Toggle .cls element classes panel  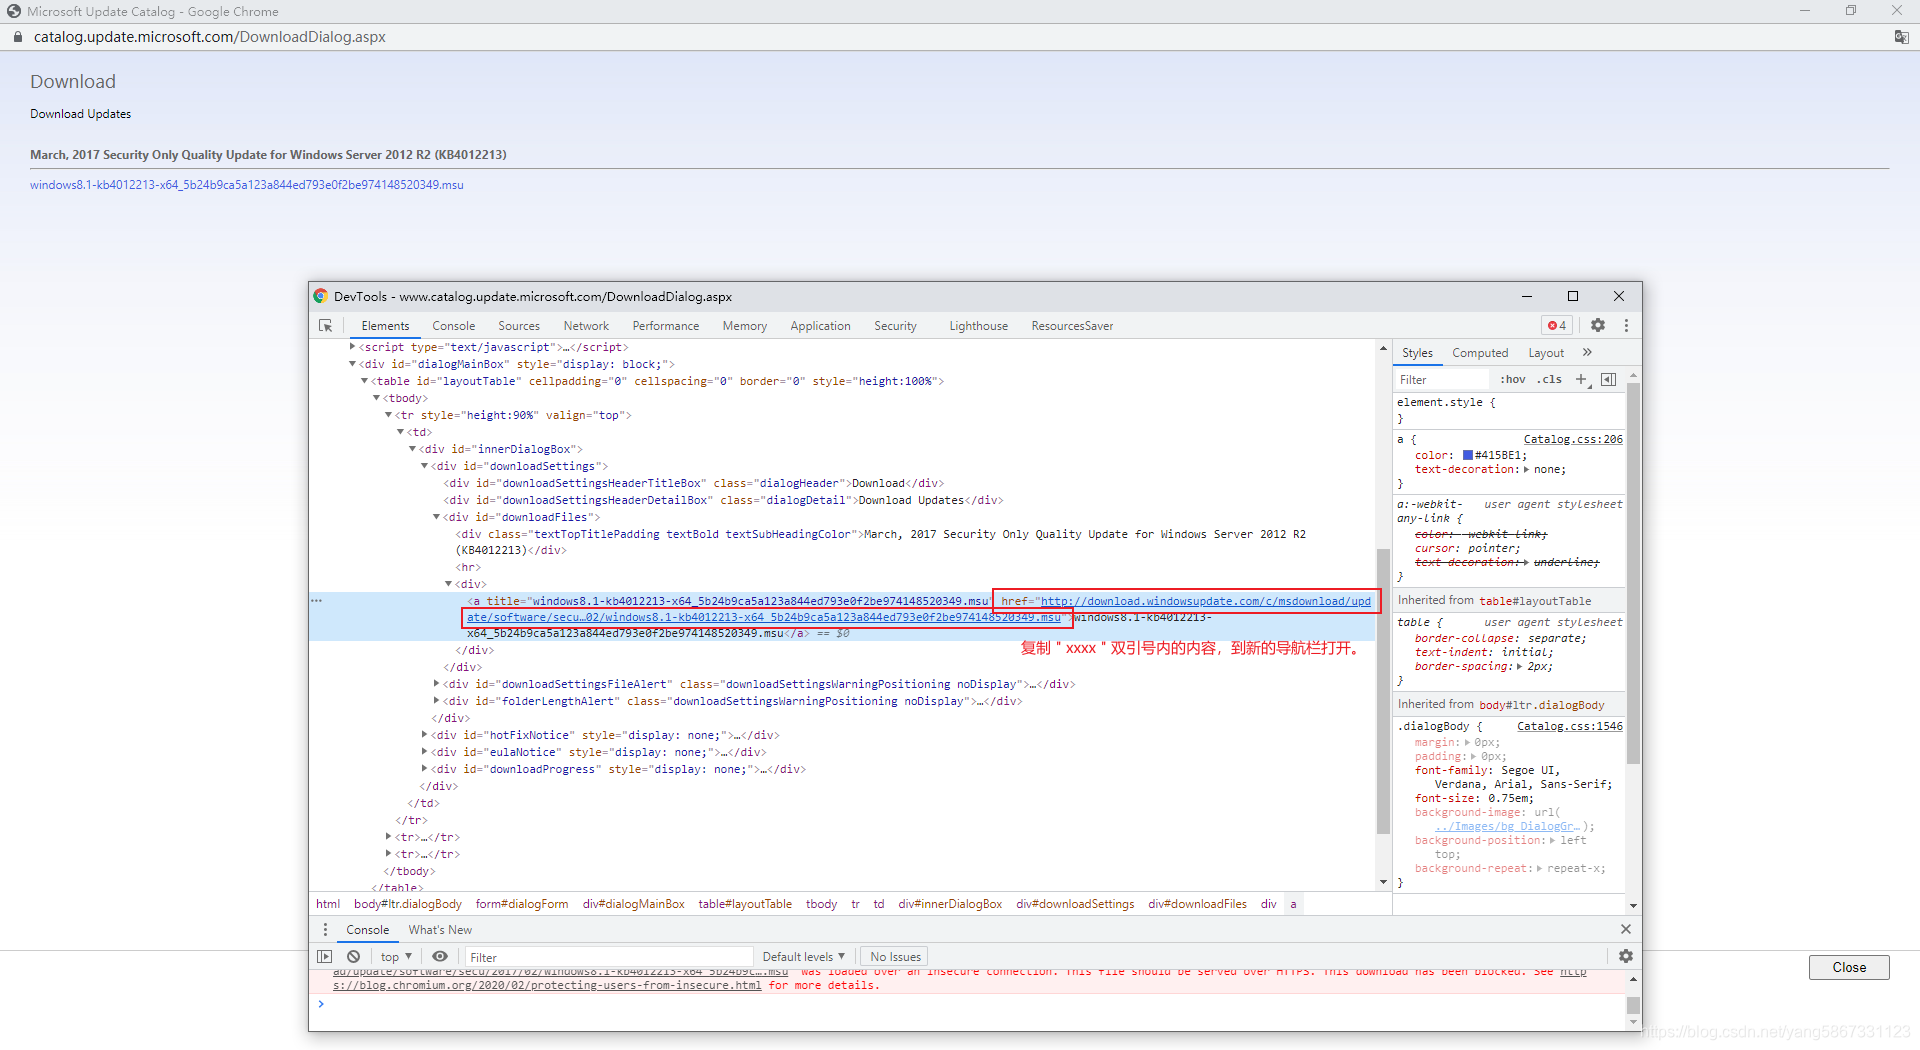pyautogui.click(x=1549, y=380)
